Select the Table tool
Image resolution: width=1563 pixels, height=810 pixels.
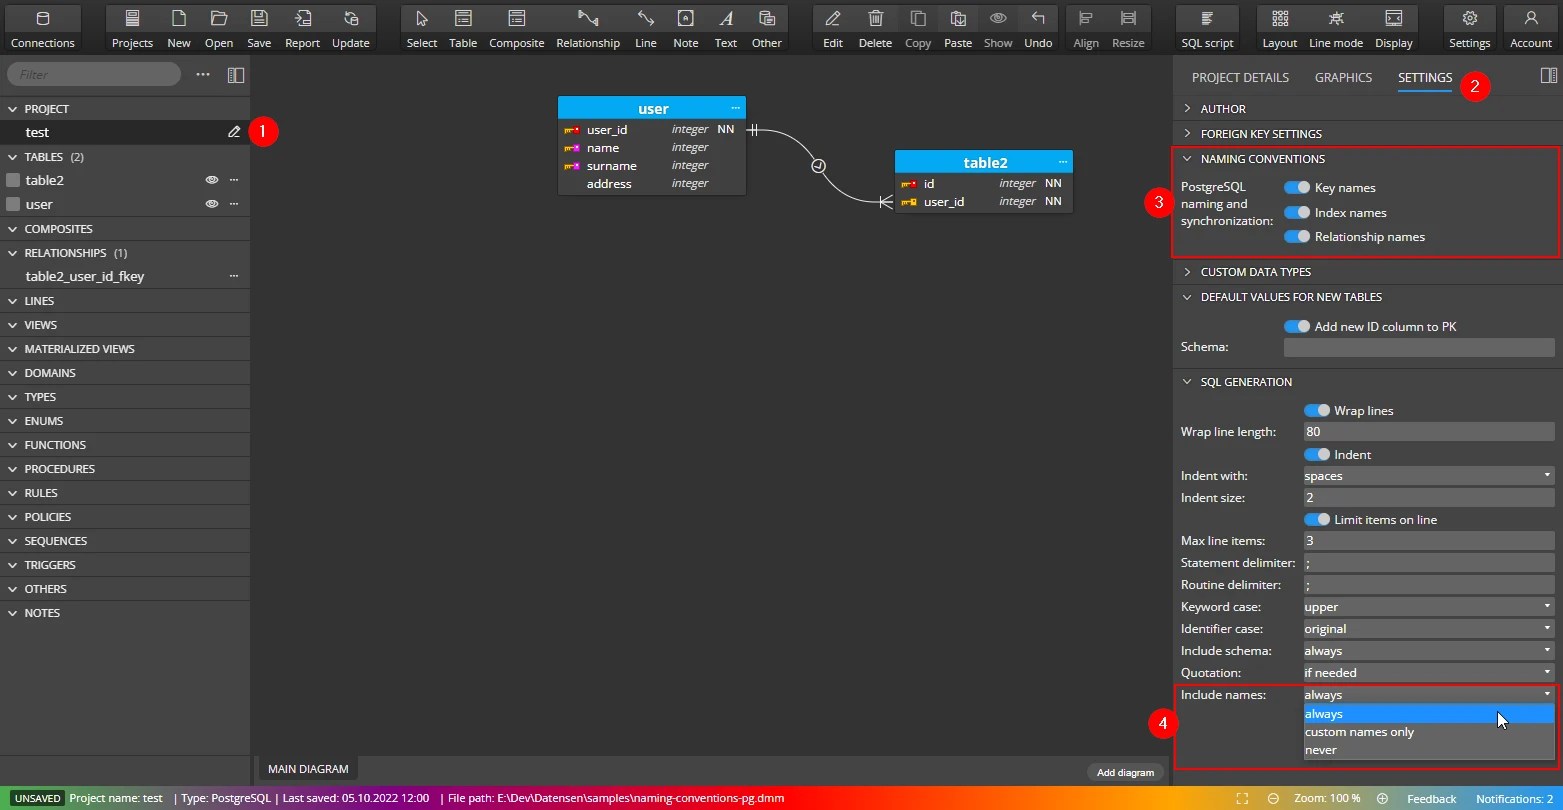462,25
